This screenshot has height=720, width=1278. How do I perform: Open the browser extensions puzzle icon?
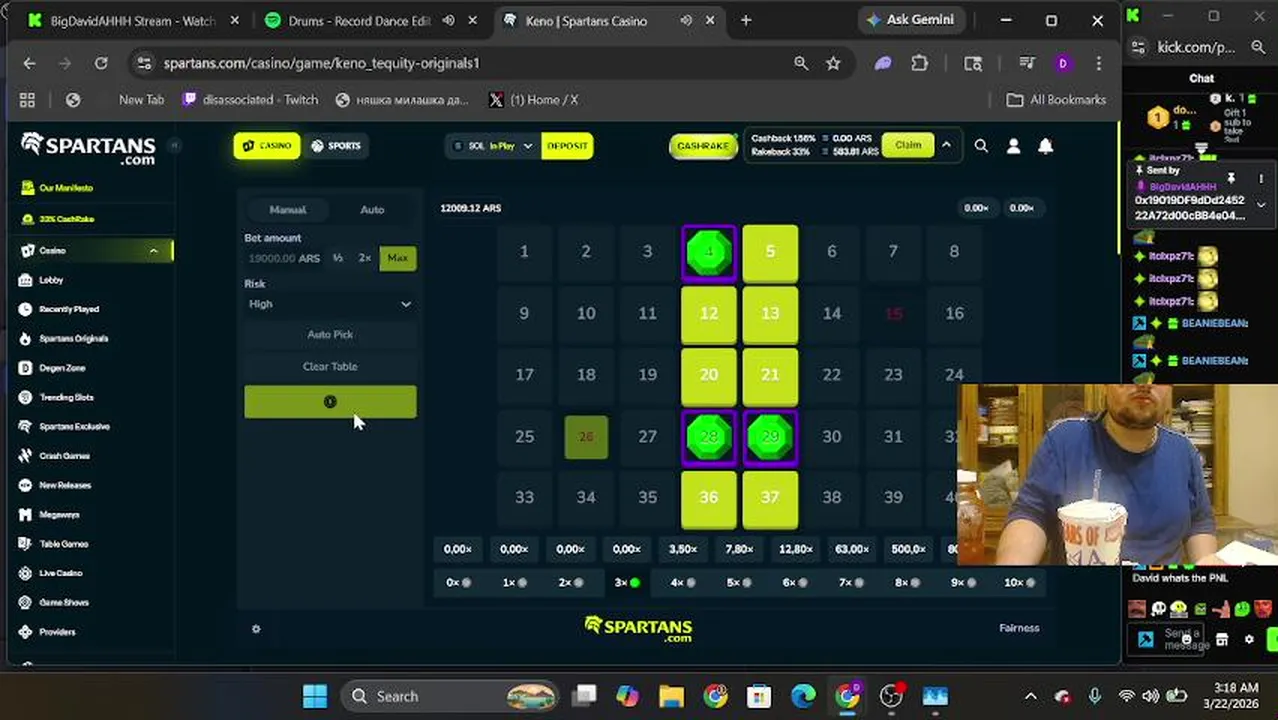point(920,63)
